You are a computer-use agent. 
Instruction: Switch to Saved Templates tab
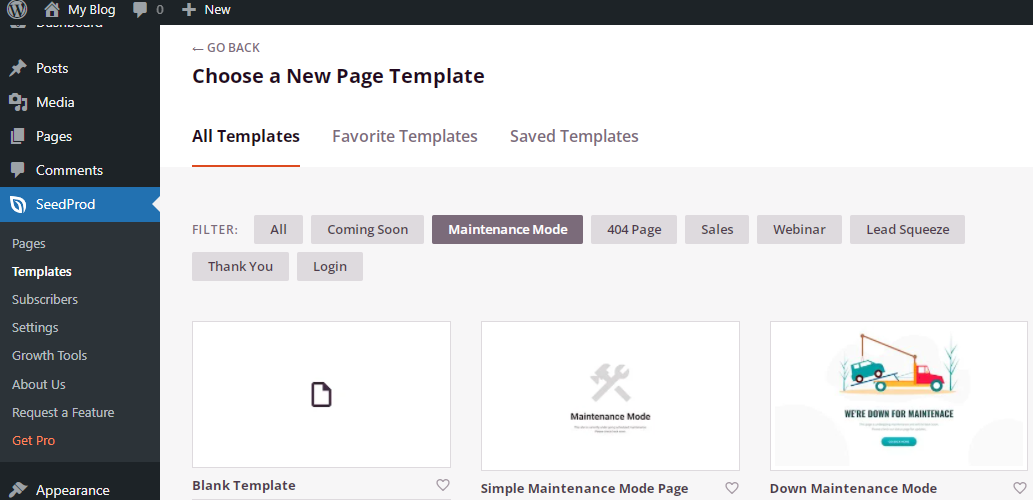574,136
